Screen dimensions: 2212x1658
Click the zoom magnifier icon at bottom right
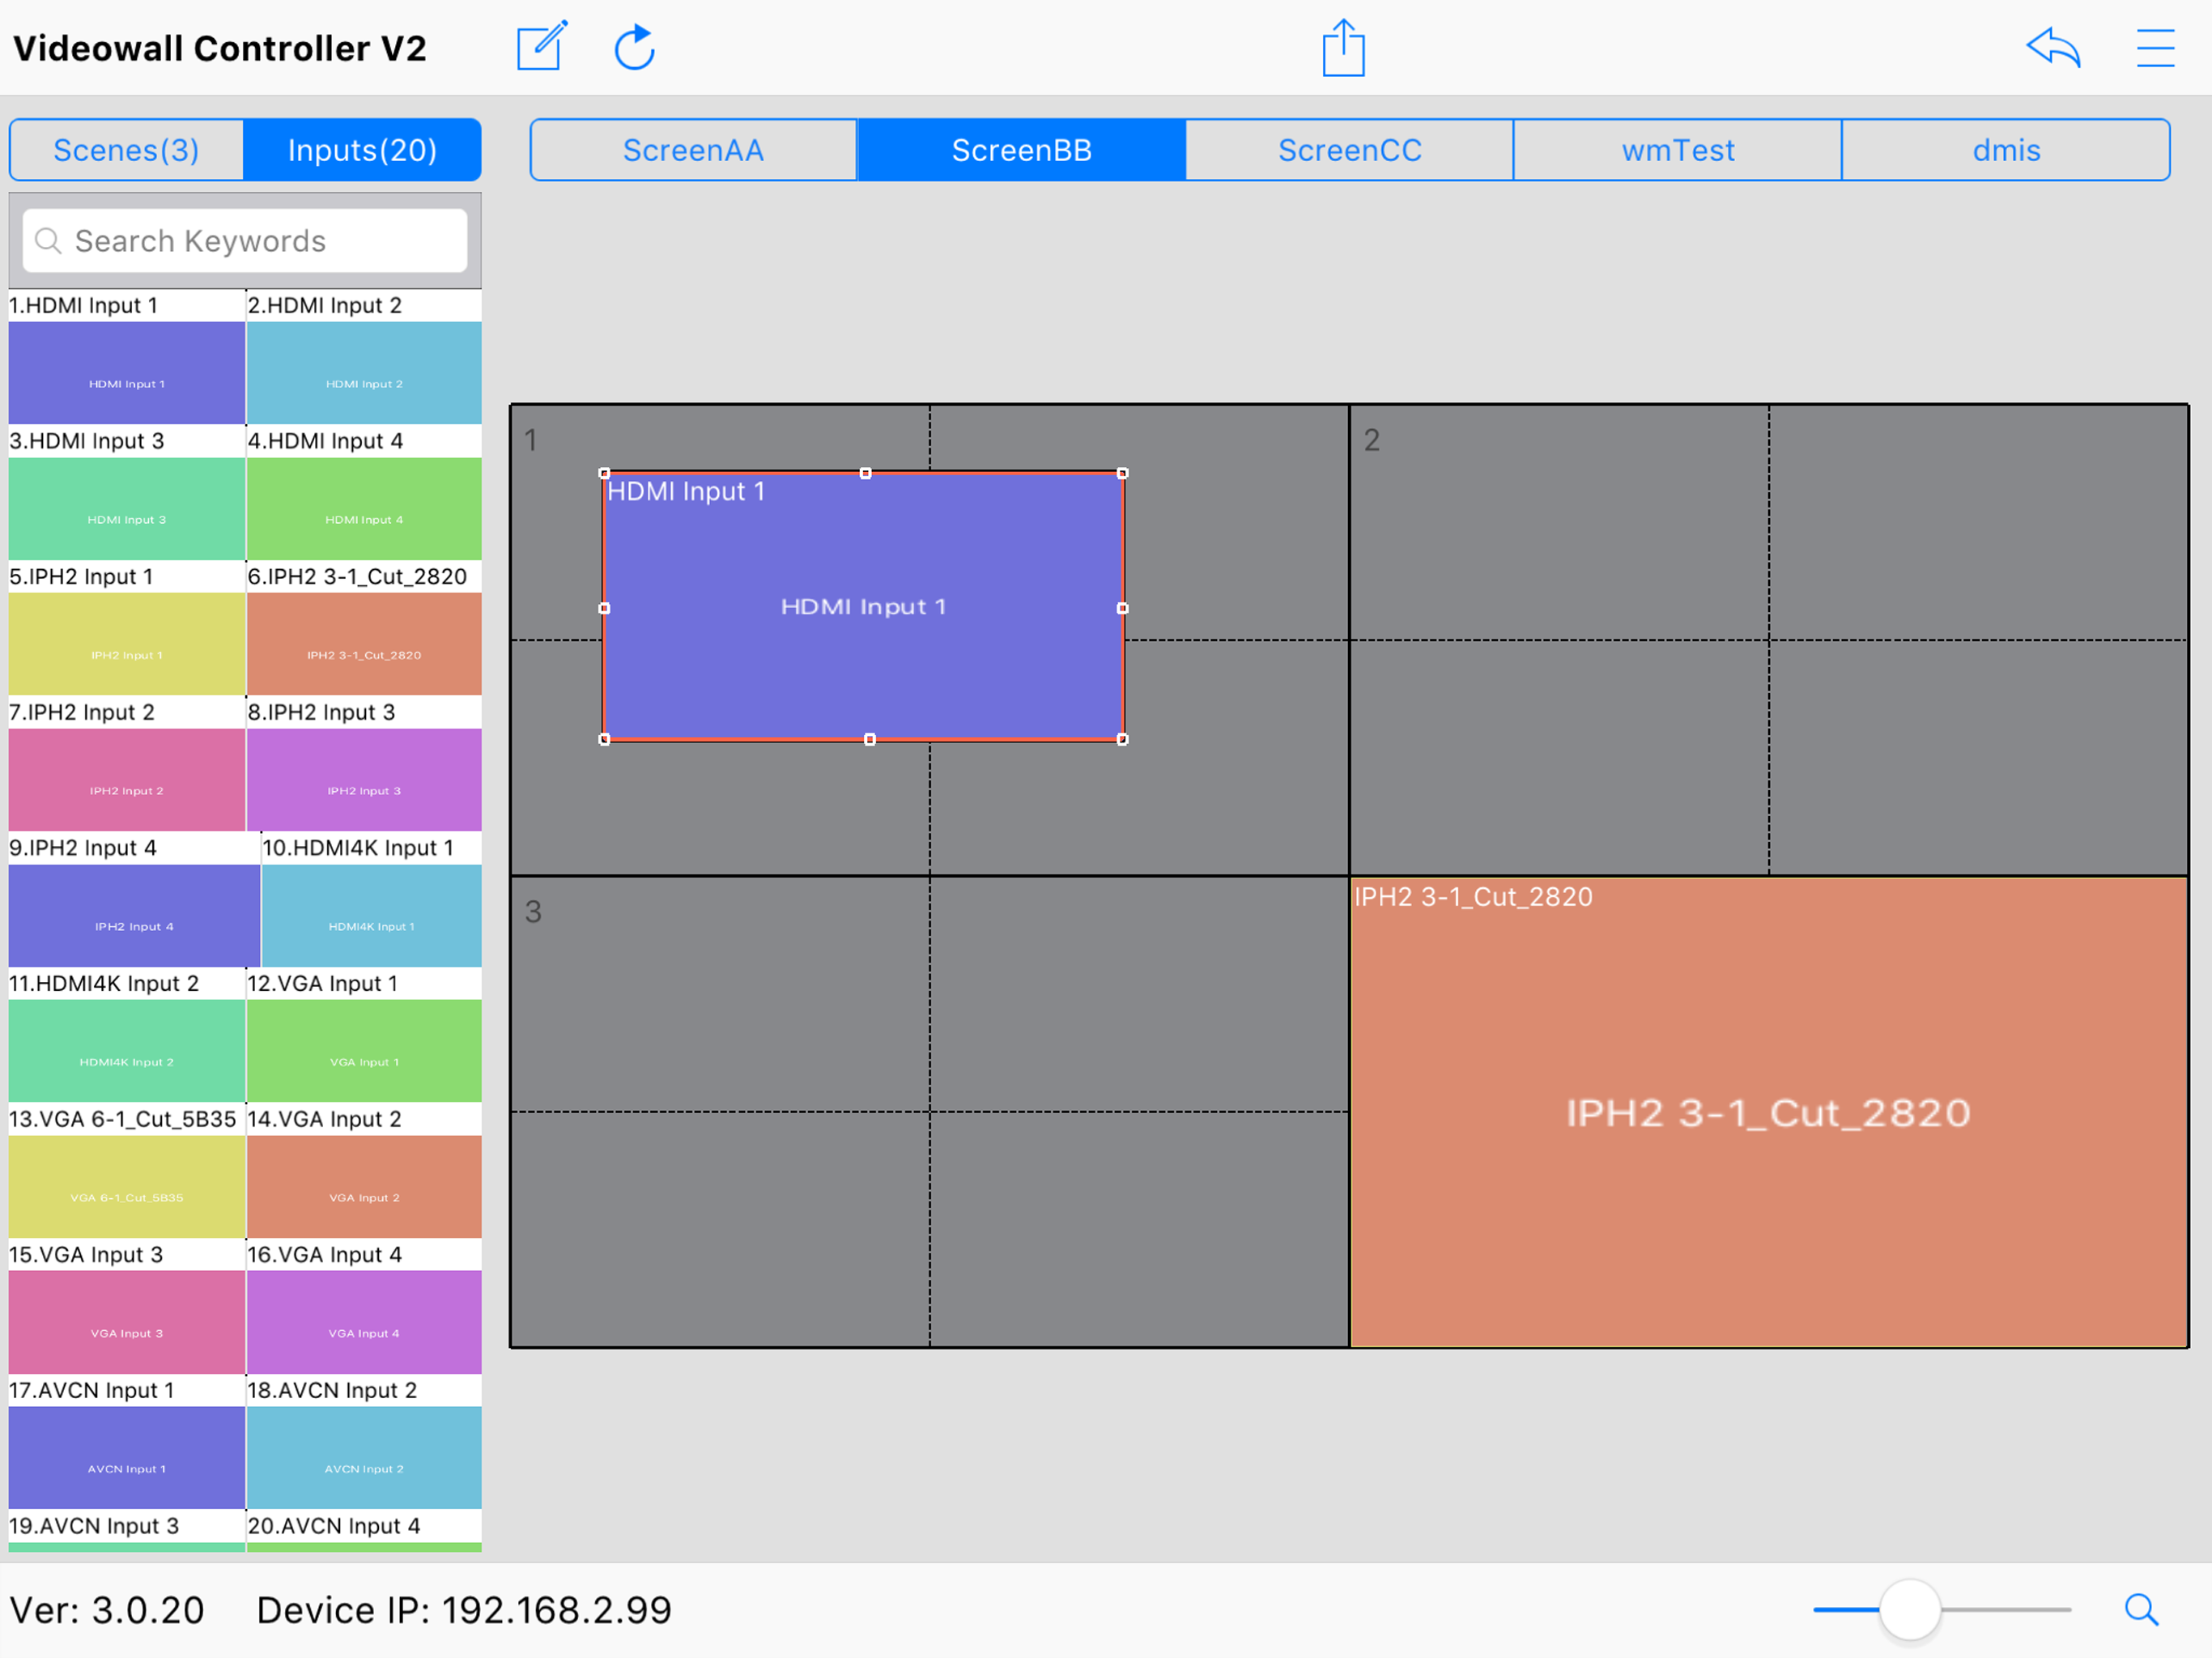pos(2141,1610)
